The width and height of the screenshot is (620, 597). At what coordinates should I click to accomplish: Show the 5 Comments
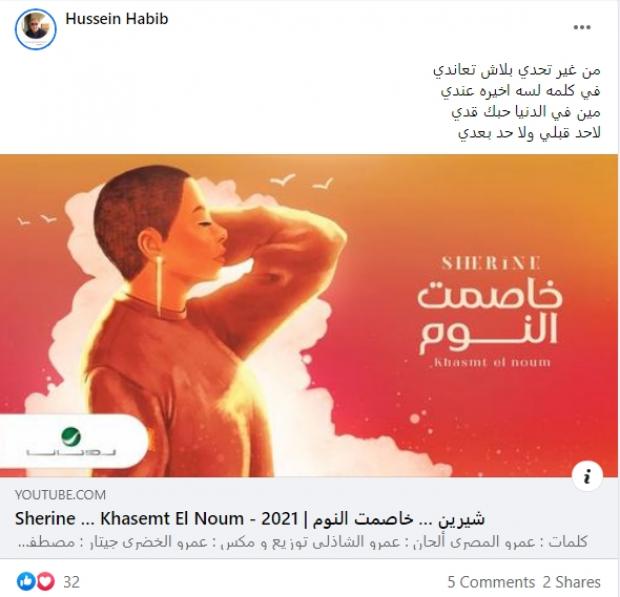coord(491,582)
